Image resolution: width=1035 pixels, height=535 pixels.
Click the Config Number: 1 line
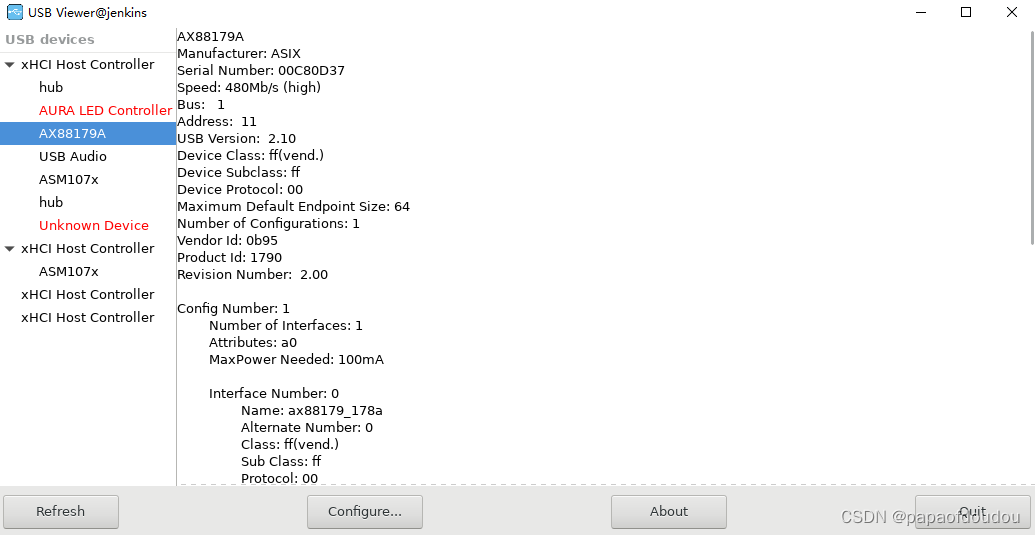coord(233,308)
